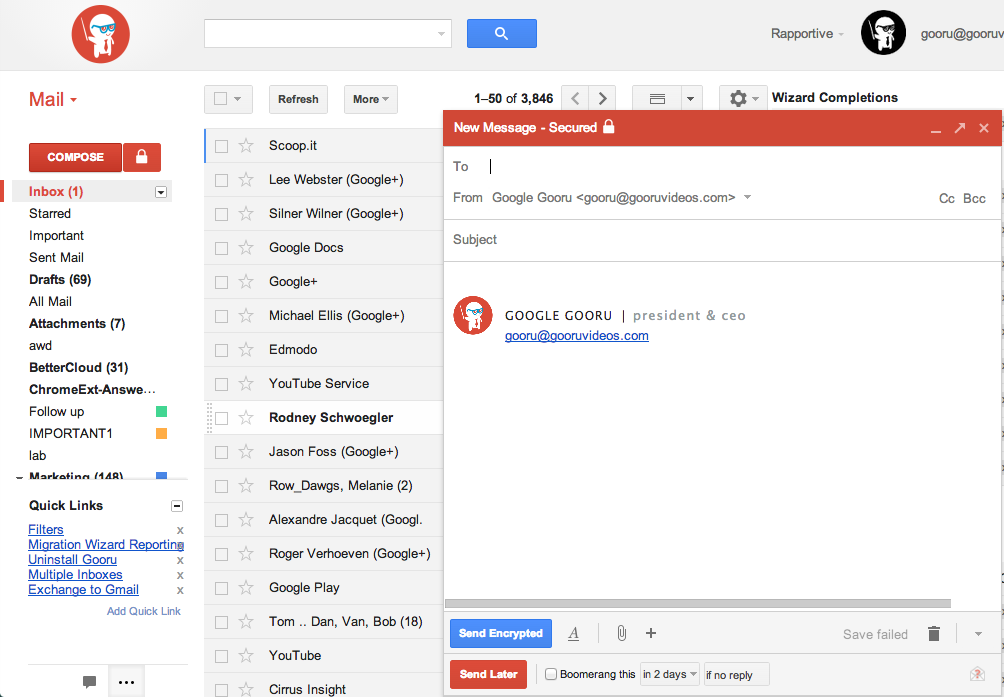
Task: Open the Starred folder
Action: tap(50, 214)
